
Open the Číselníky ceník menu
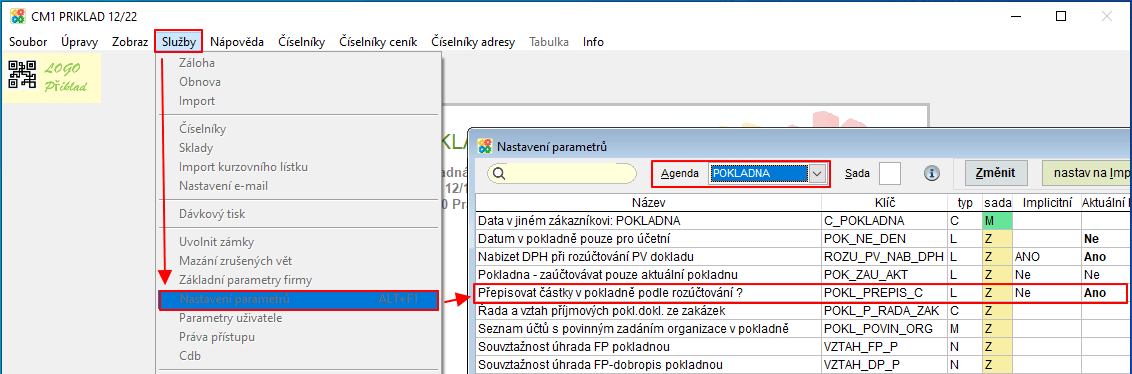[x=378, y=42]
